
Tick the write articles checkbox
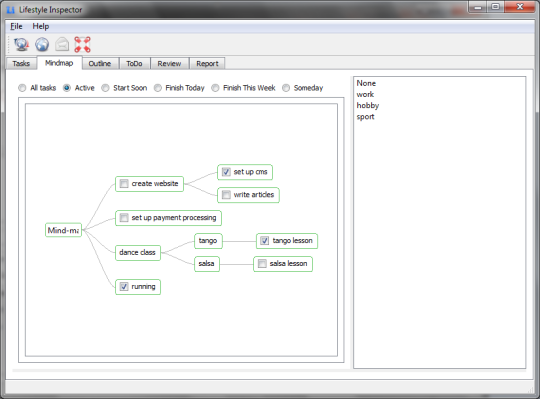coord(226,195)
